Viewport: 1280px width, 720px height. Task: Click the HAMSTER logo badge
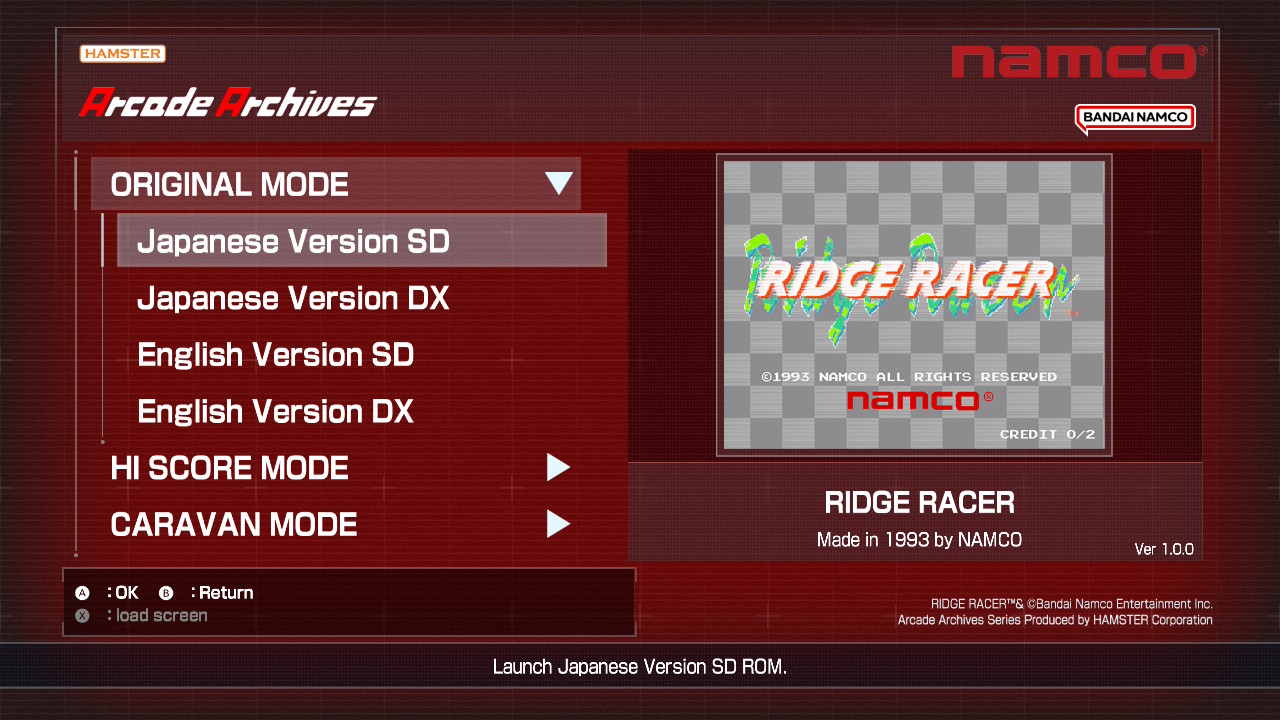(x=123, y=54)
